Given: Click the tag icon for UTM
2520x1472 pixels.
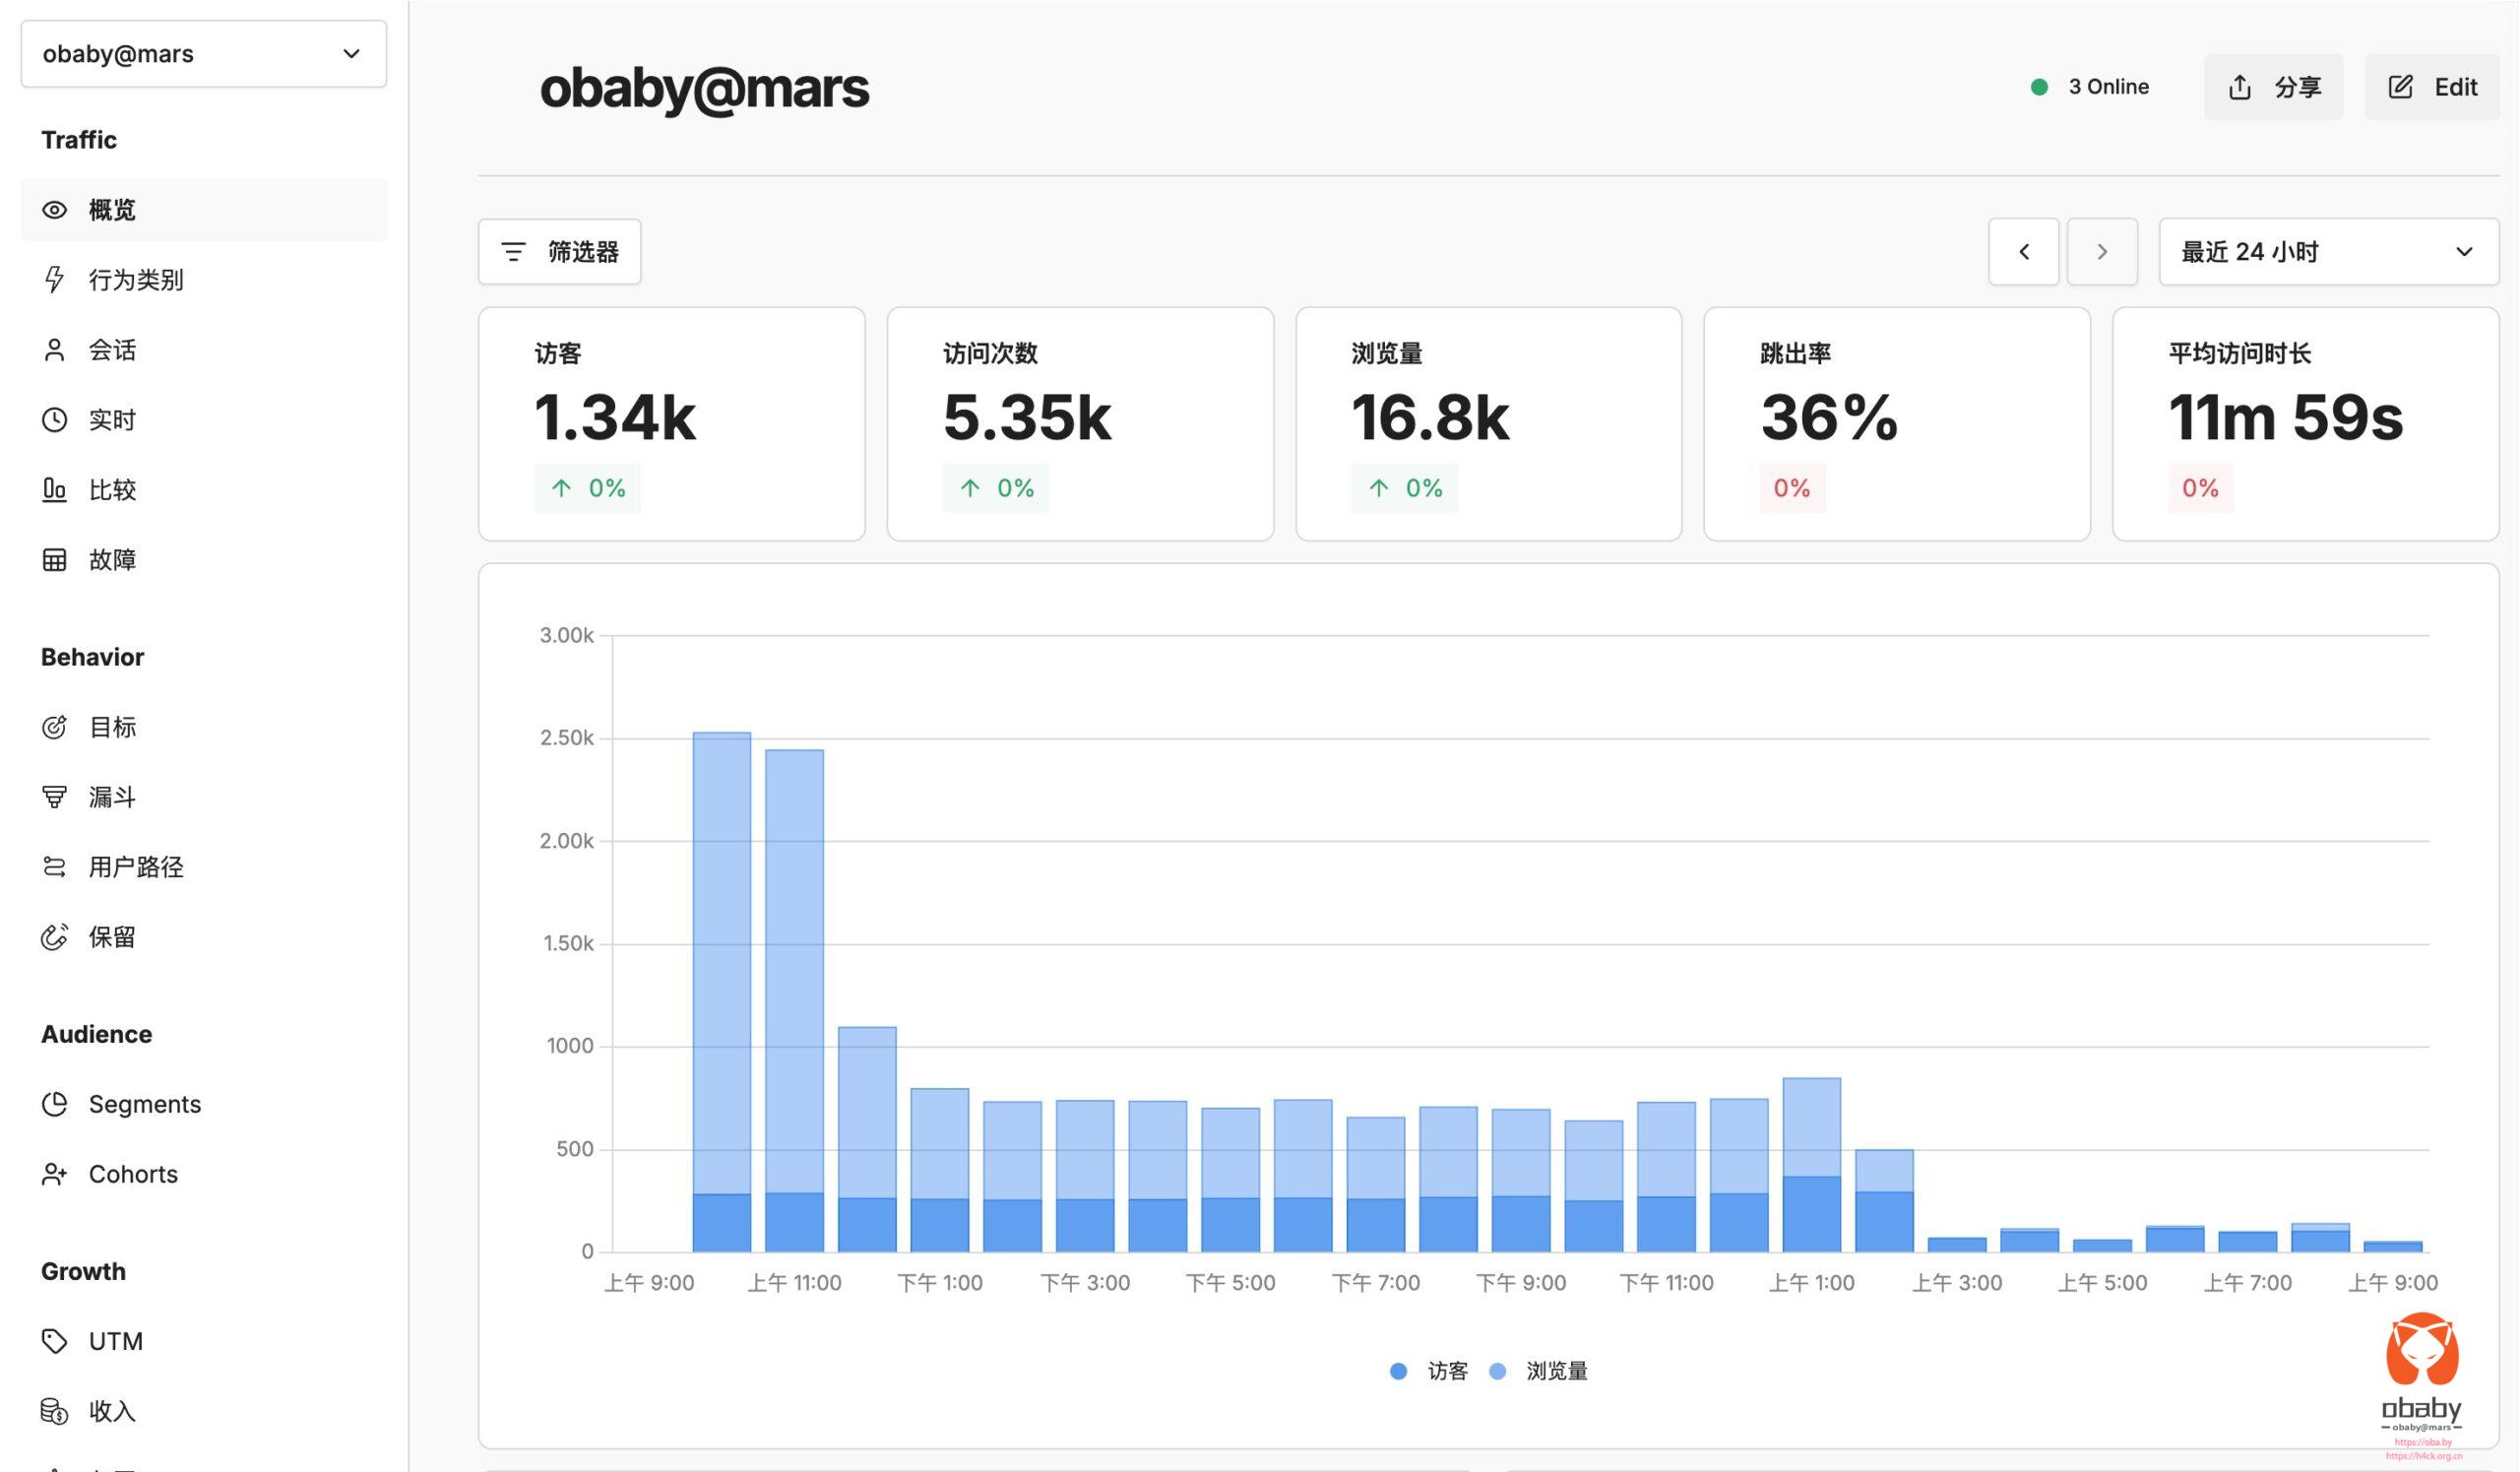Looking at the screenshot, I should coord(54,1341).
